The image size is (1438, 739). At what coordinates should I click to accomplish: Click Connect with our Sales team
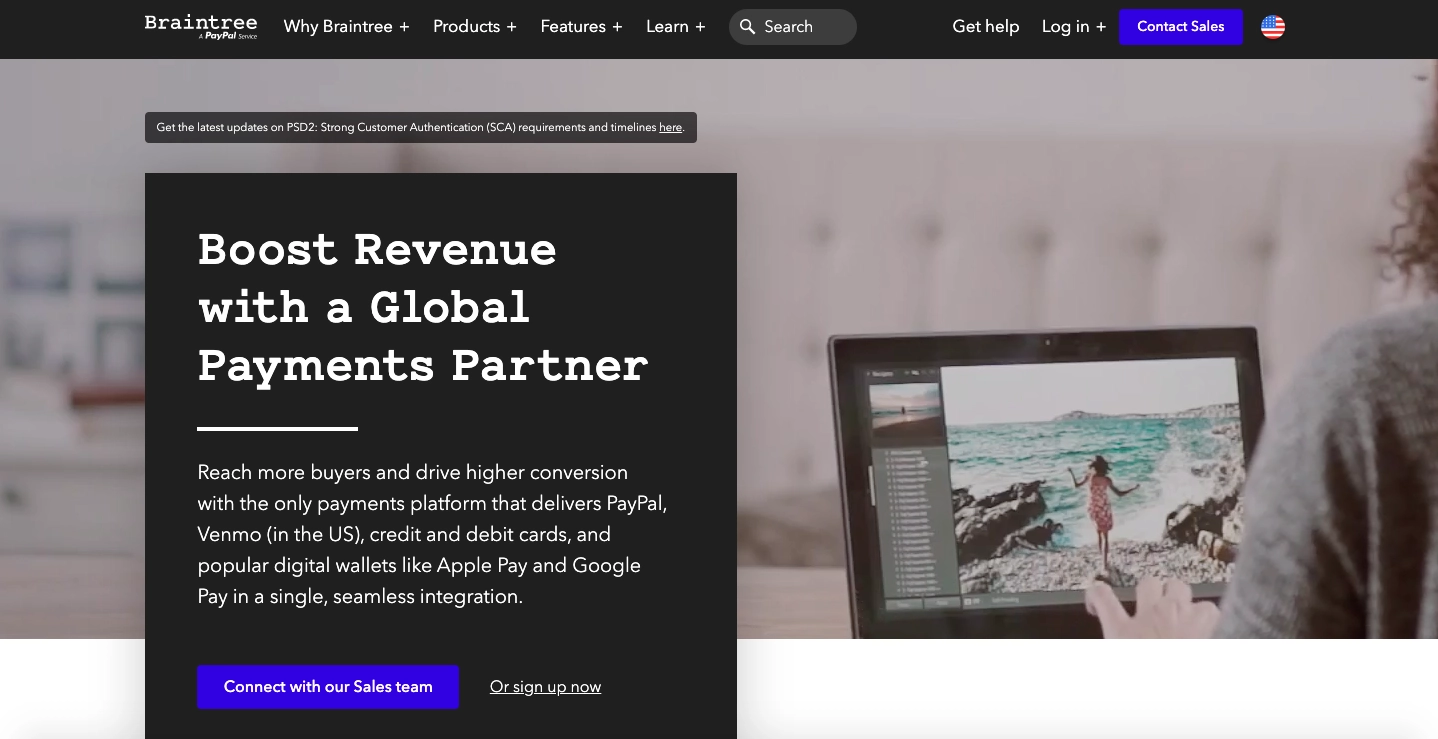[328, 687]
